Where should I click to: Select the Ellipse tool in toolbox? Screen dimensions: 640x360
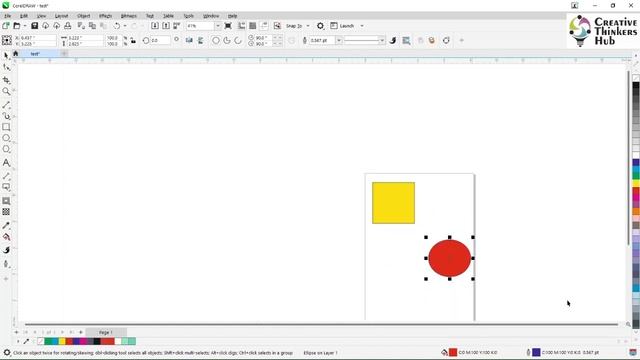pos(6,138)
